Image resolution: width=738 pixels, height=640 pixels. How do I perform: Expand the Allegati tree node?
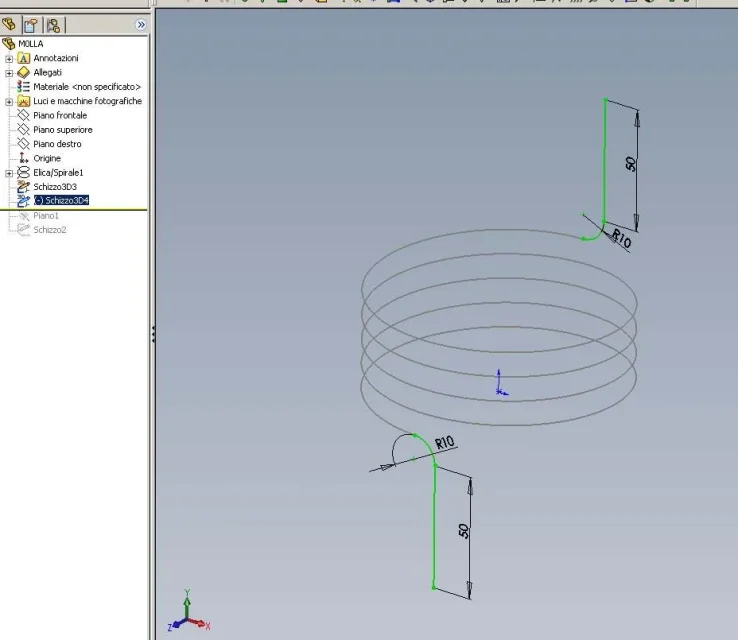tap(9, 73)
